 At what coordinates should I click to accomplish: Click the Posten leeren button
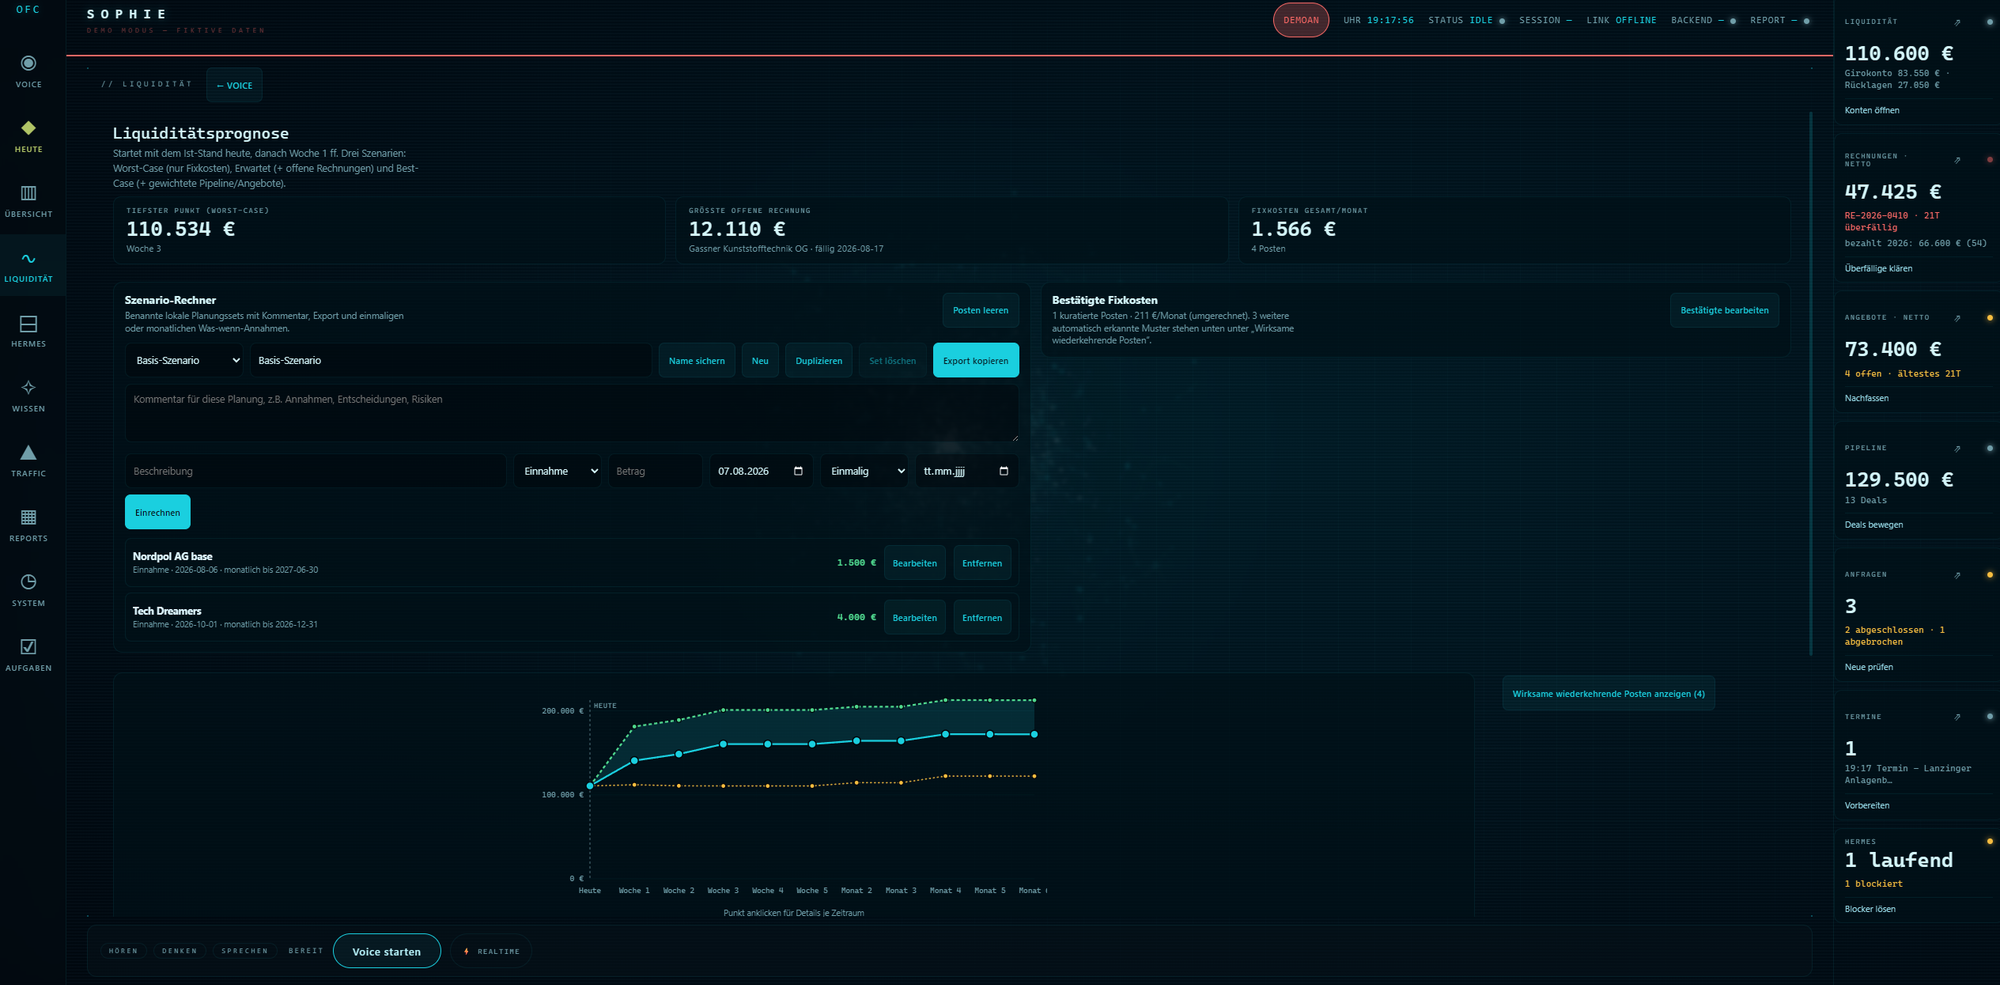point(981,311)
